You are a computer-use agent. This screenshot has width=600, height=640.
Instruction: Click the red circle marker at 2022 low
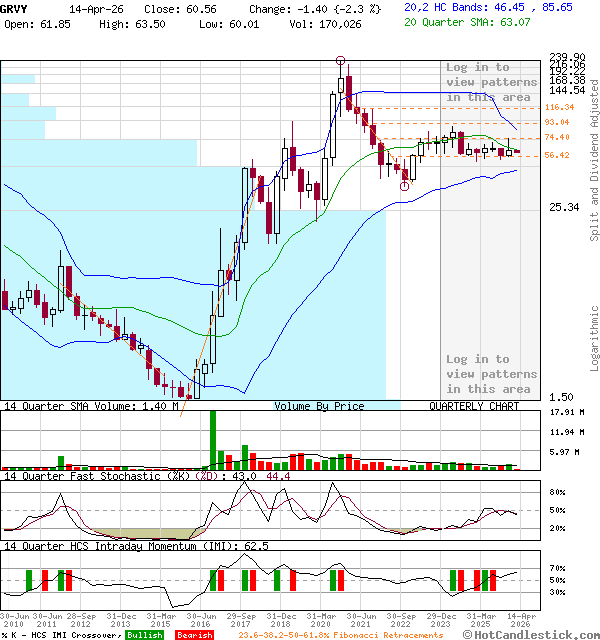(x=405, y=185)
